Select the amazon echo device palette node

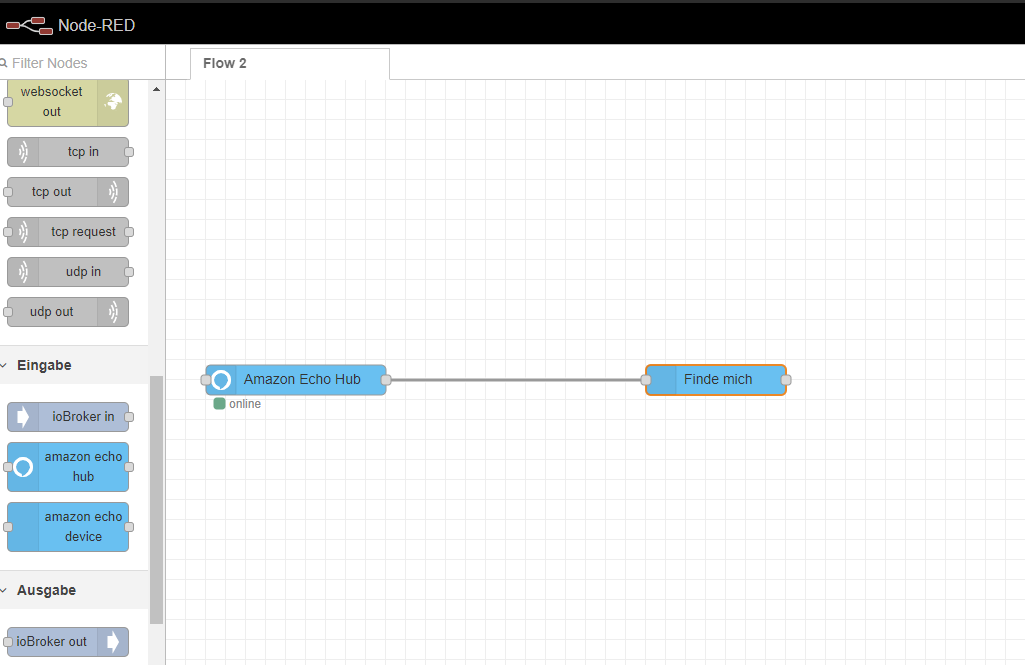(x=68, y=527)
